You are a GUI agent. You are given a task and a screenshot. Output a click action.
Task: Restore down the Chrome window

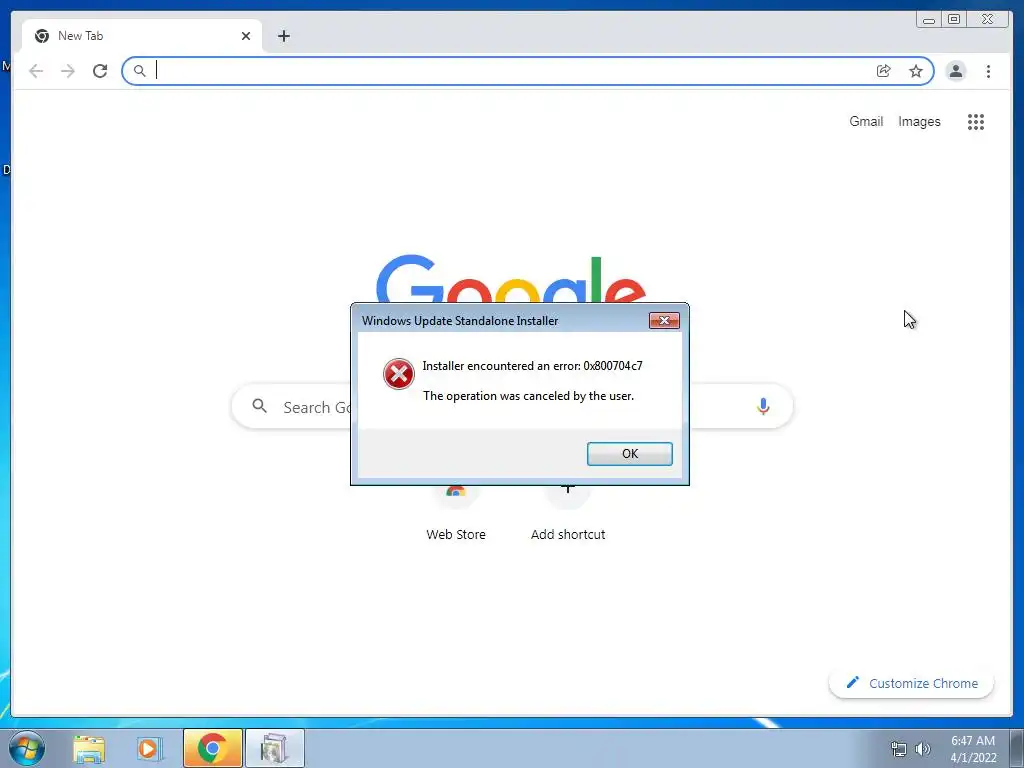click(x=953, y=20)
